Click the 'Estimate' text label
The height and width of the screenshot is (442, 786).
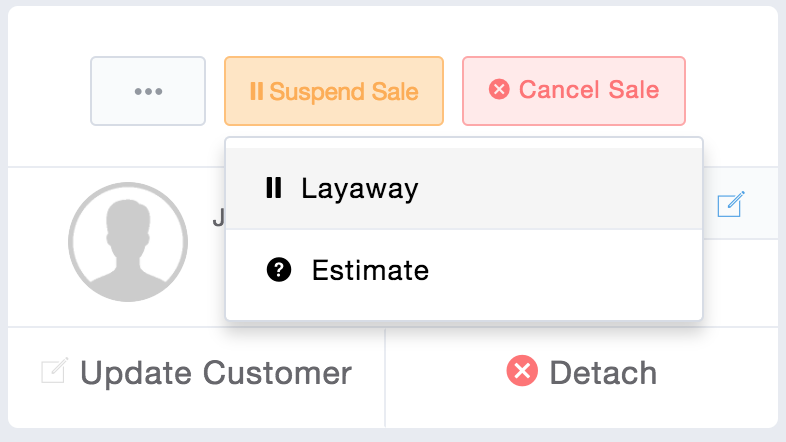click(x=370, y=270)
